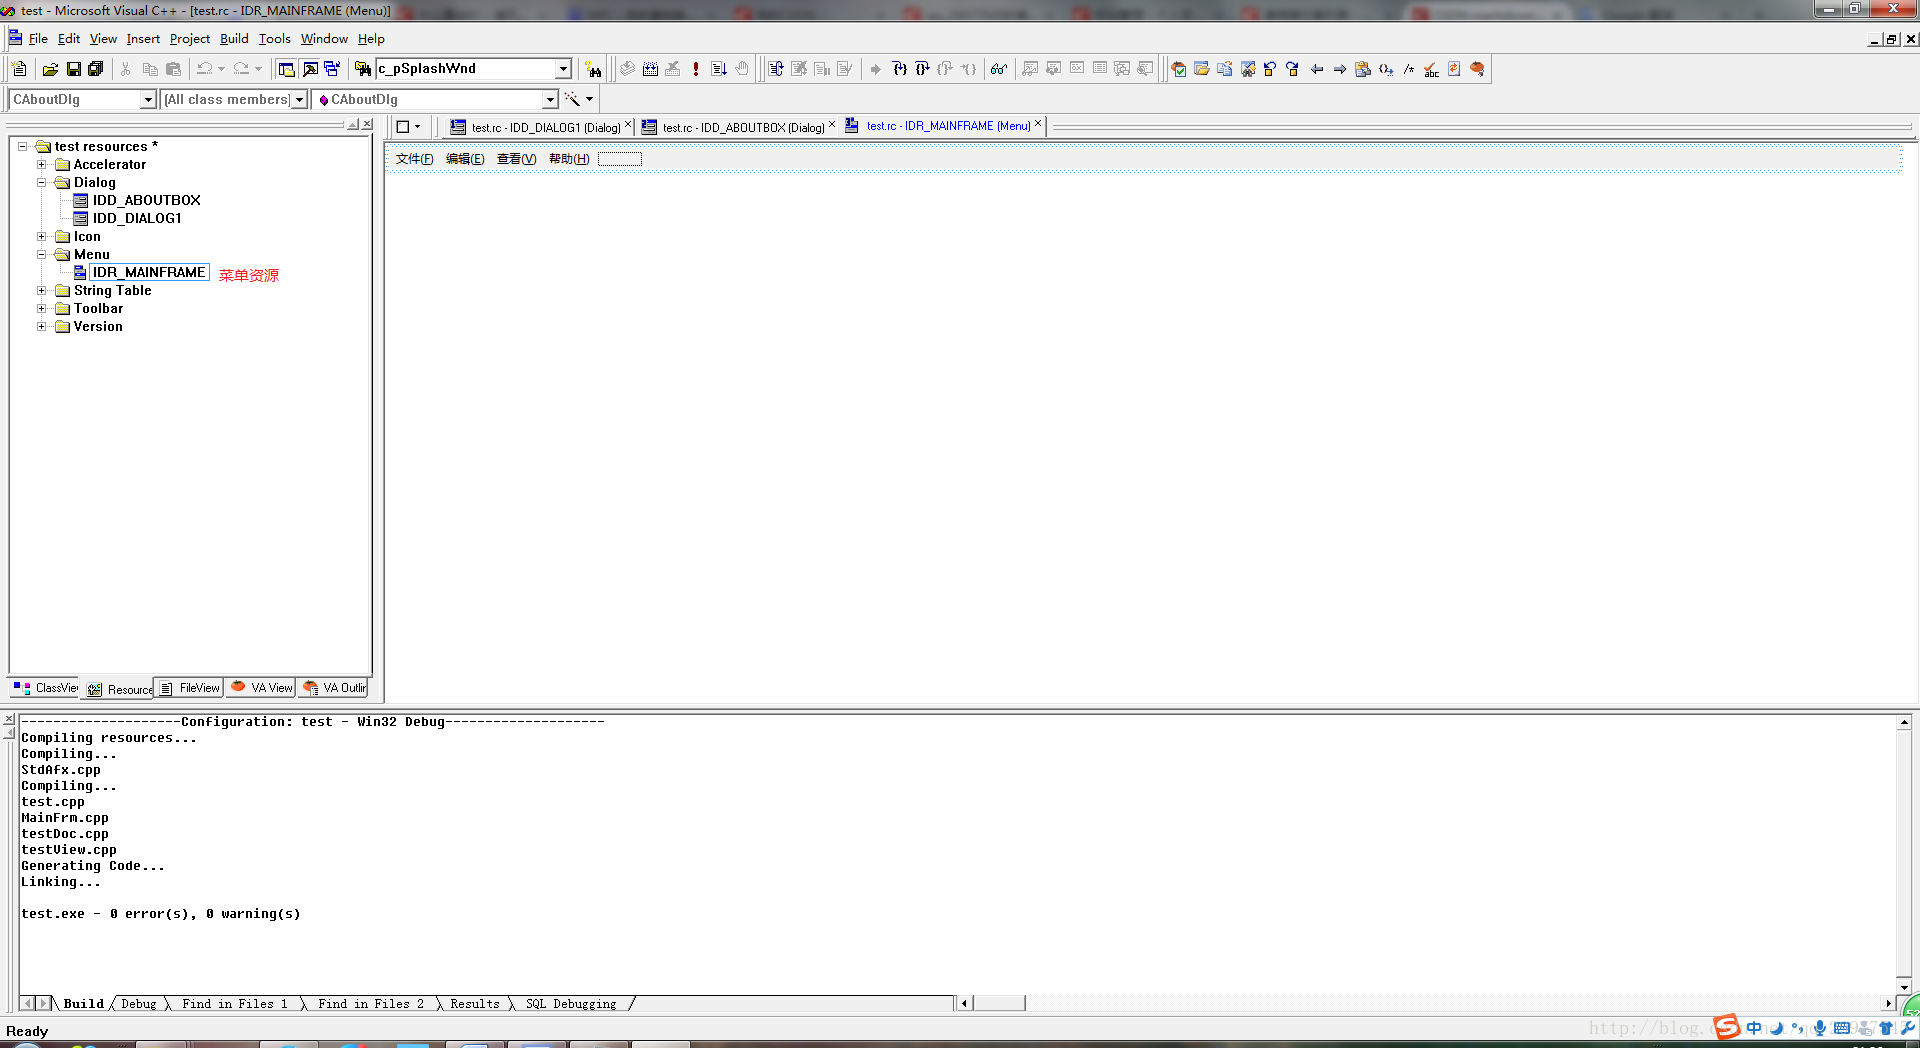This screenshot has height=1048, width=1920.
Task: Open the Build menu
Action: point(234,39)
